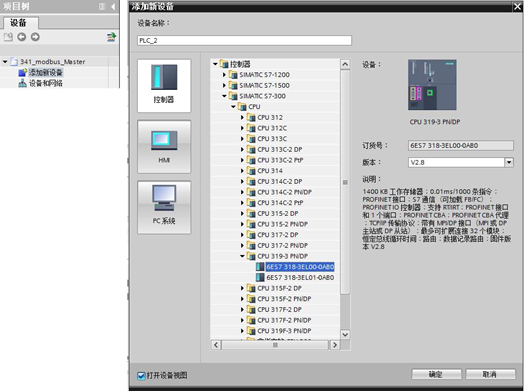Select the 6ES7 318-3EL01-0AB0 entry
This screenshot has width=524, height=391.
pyautogui.click(x=300, y=277)
